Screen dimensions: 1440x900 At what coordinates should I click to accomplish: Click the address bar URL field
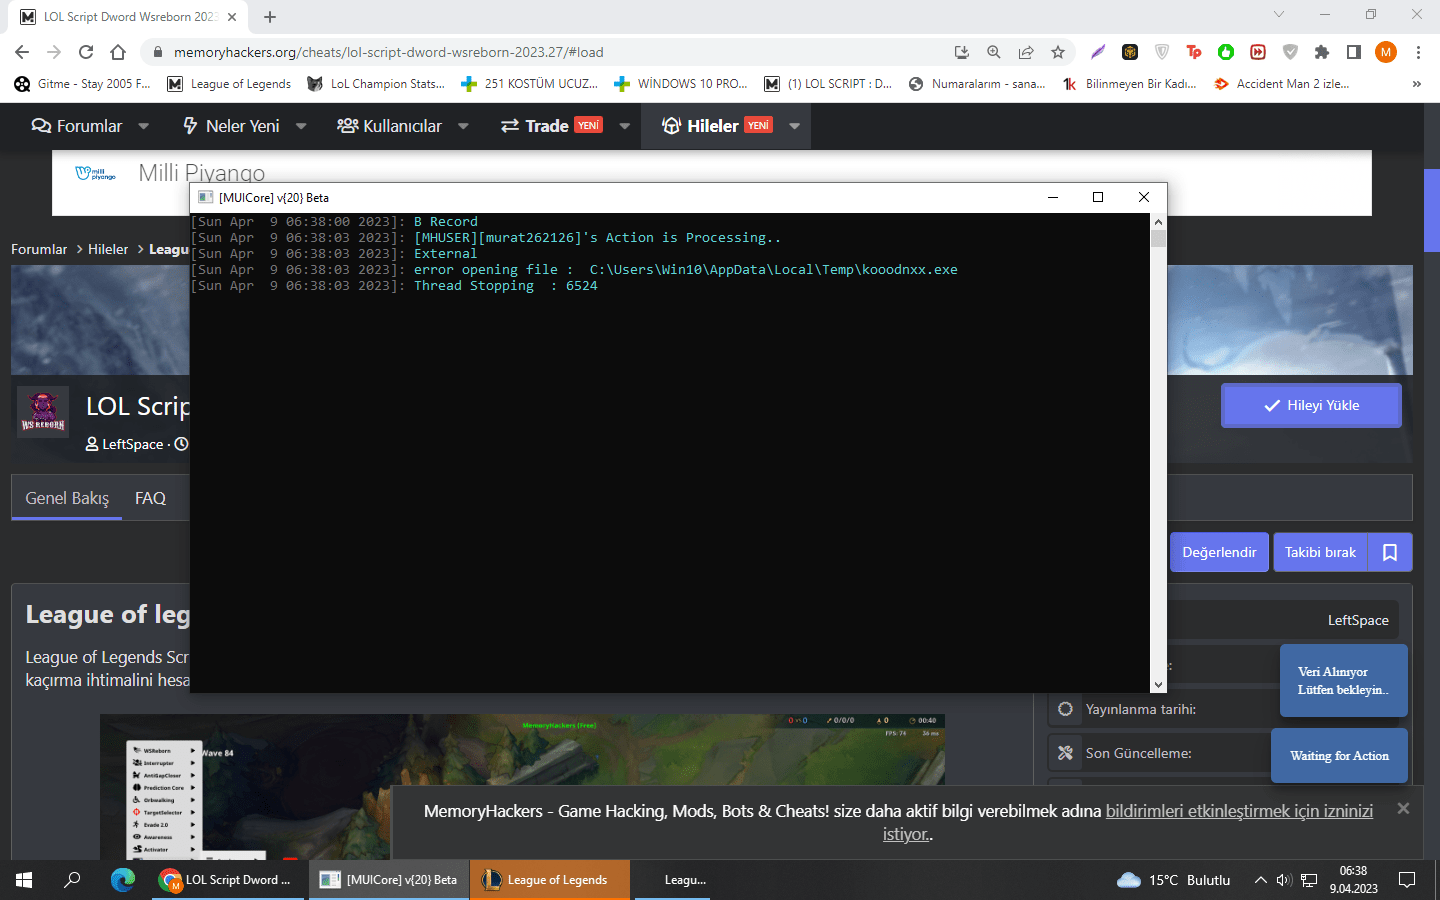tap(550, 52)
